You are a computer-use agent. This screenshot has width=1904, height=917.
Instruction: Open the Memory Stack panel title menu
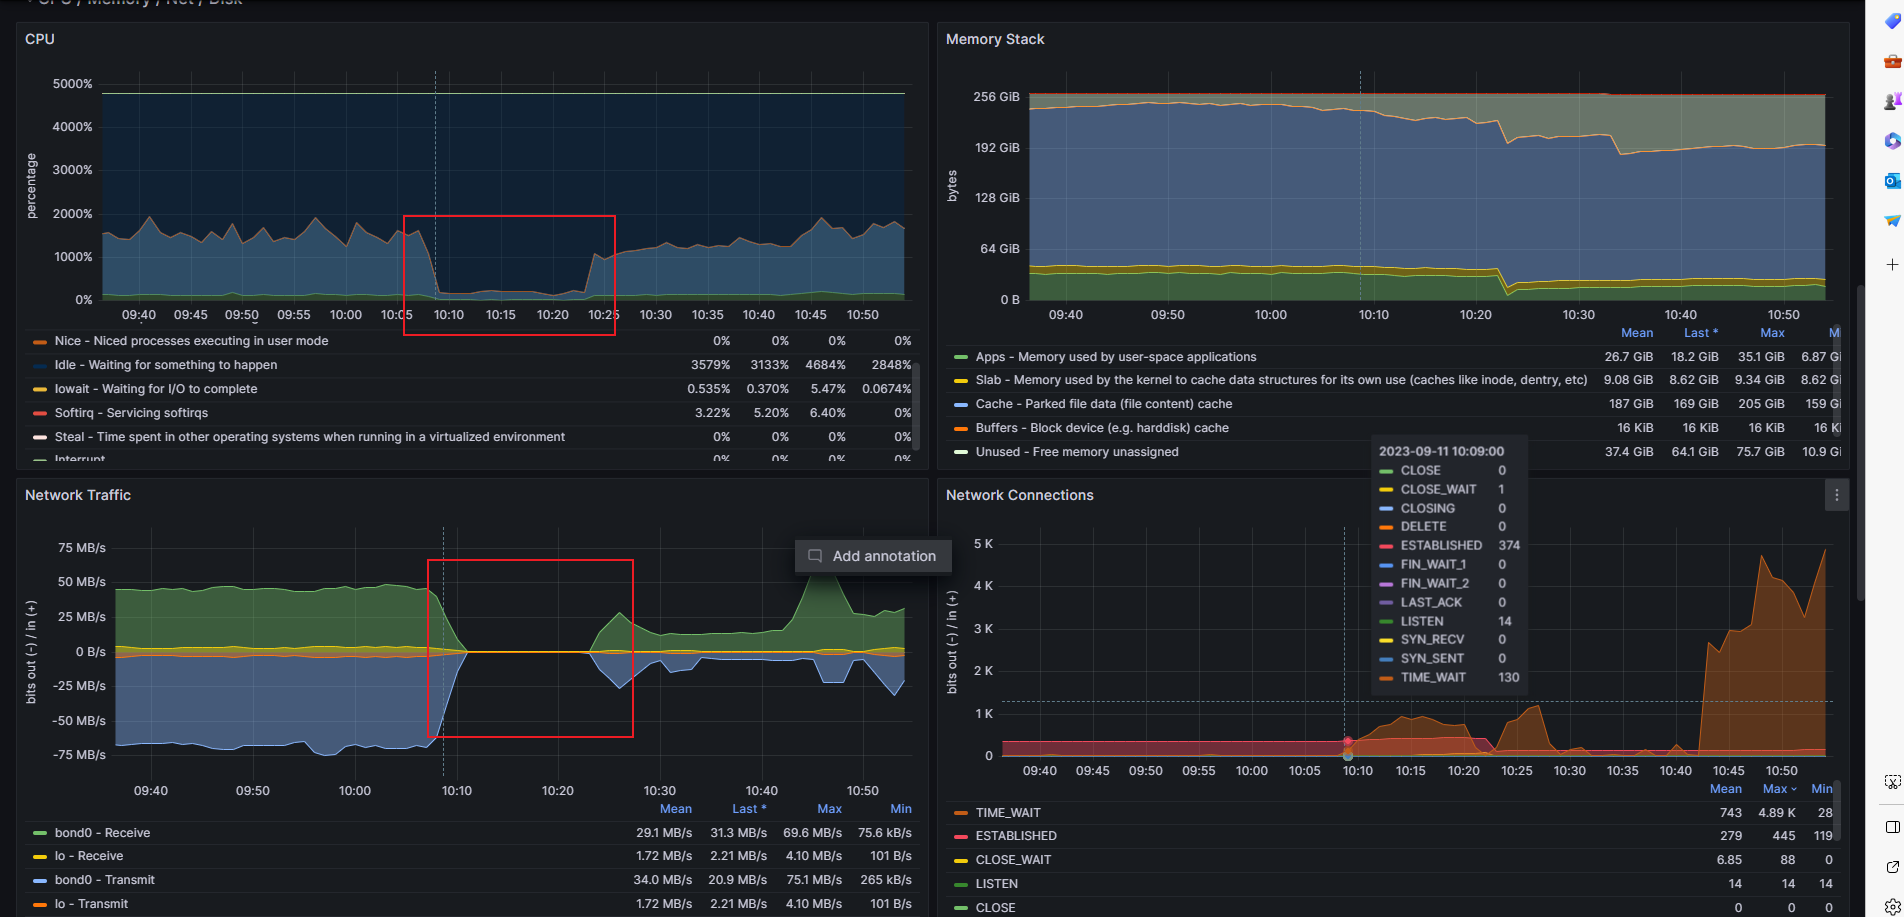click(x=994, y=39)
